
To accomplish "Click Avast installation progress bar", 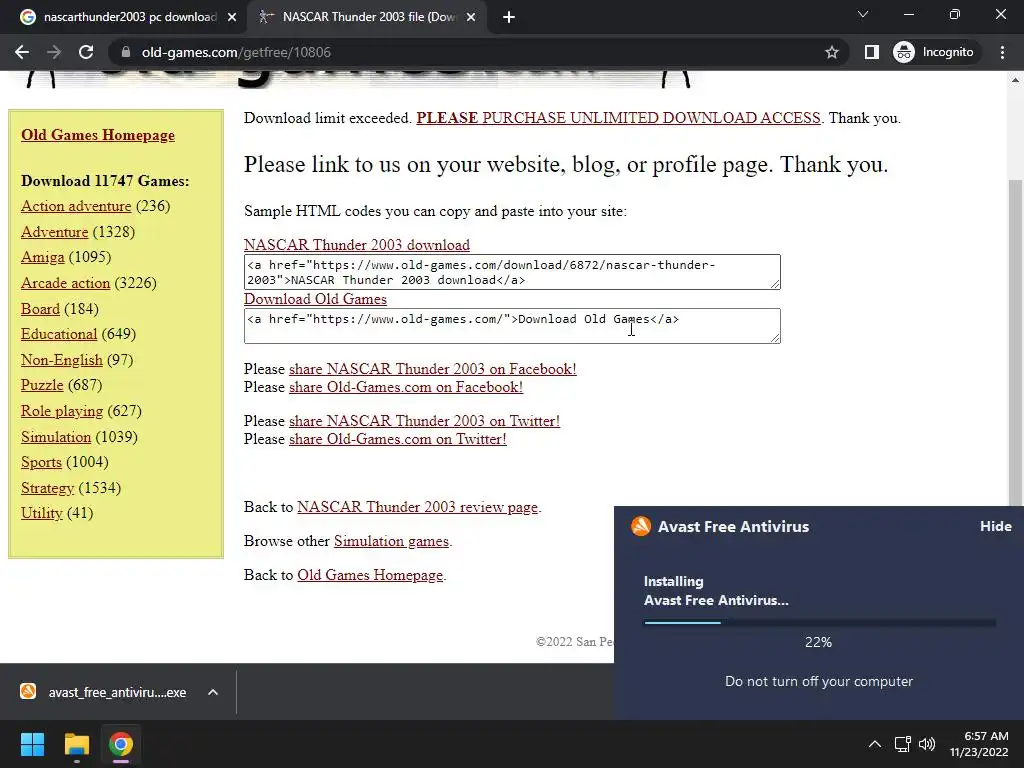I will tap(820, 622).
